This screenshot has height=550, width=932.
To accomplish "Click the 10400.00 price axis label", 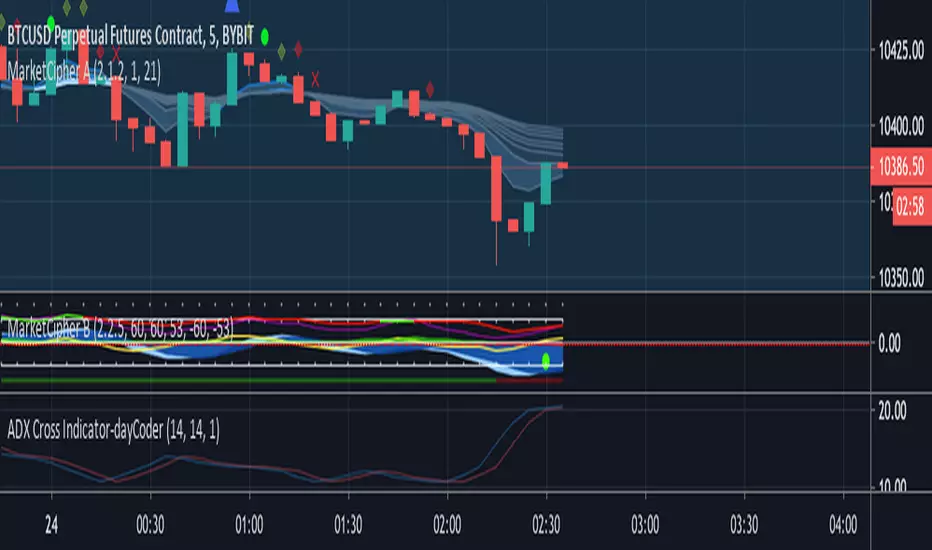I will pos(901,126).
